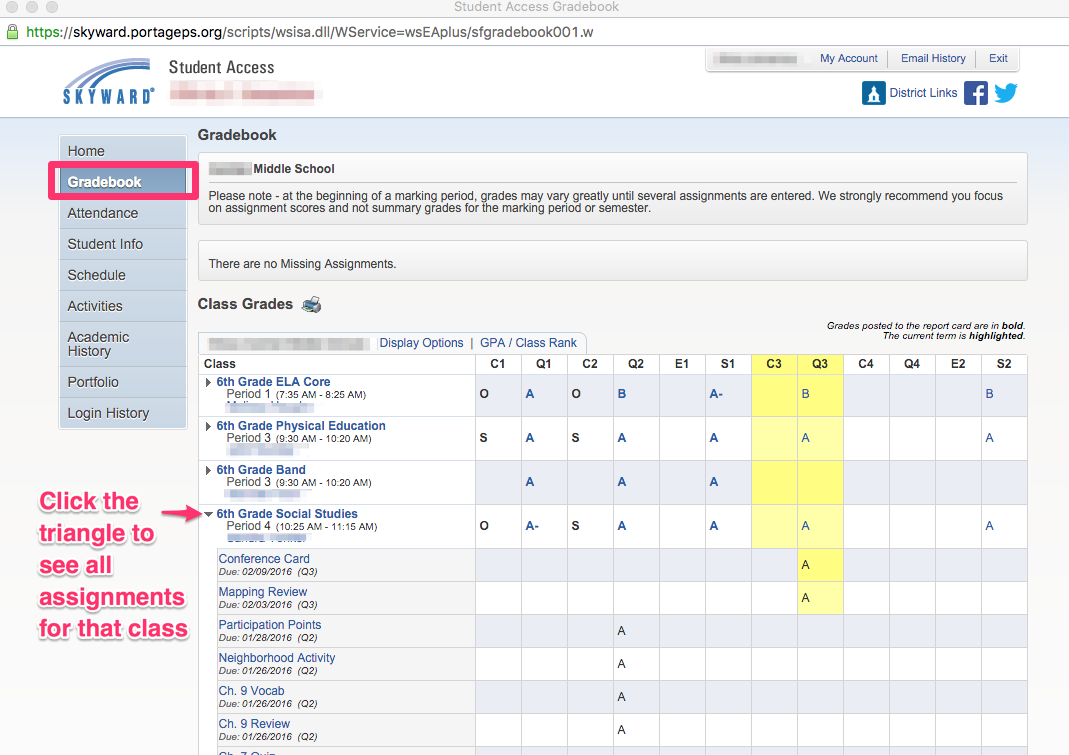Open 6th Grade Physical Education class link
This screenshot has width=1069, height=755.
point(301,426)
